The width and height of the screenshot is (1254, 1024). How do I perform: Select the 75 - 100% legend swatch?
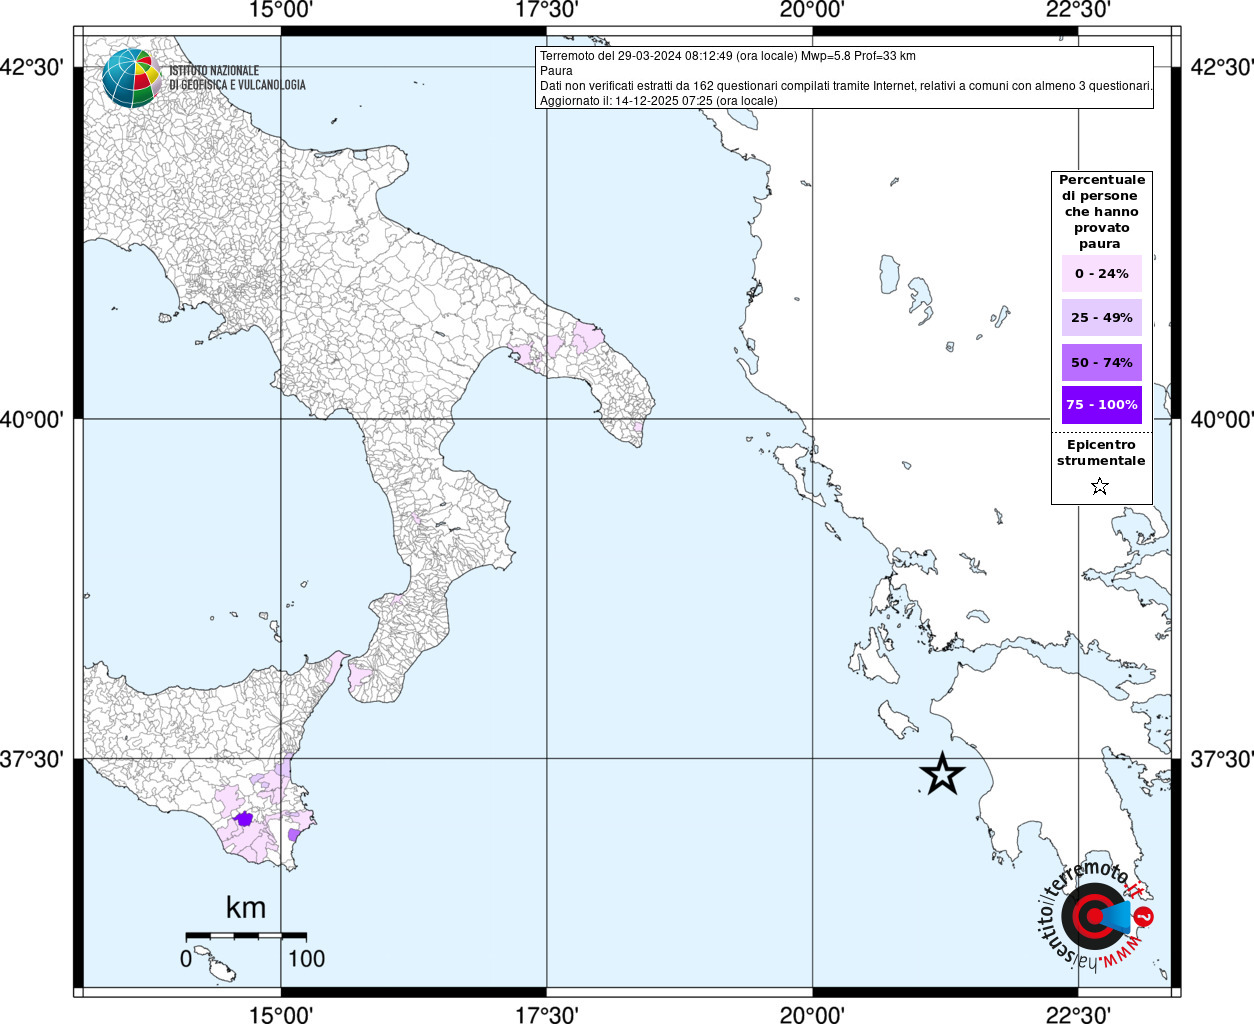click(1101, 405)
